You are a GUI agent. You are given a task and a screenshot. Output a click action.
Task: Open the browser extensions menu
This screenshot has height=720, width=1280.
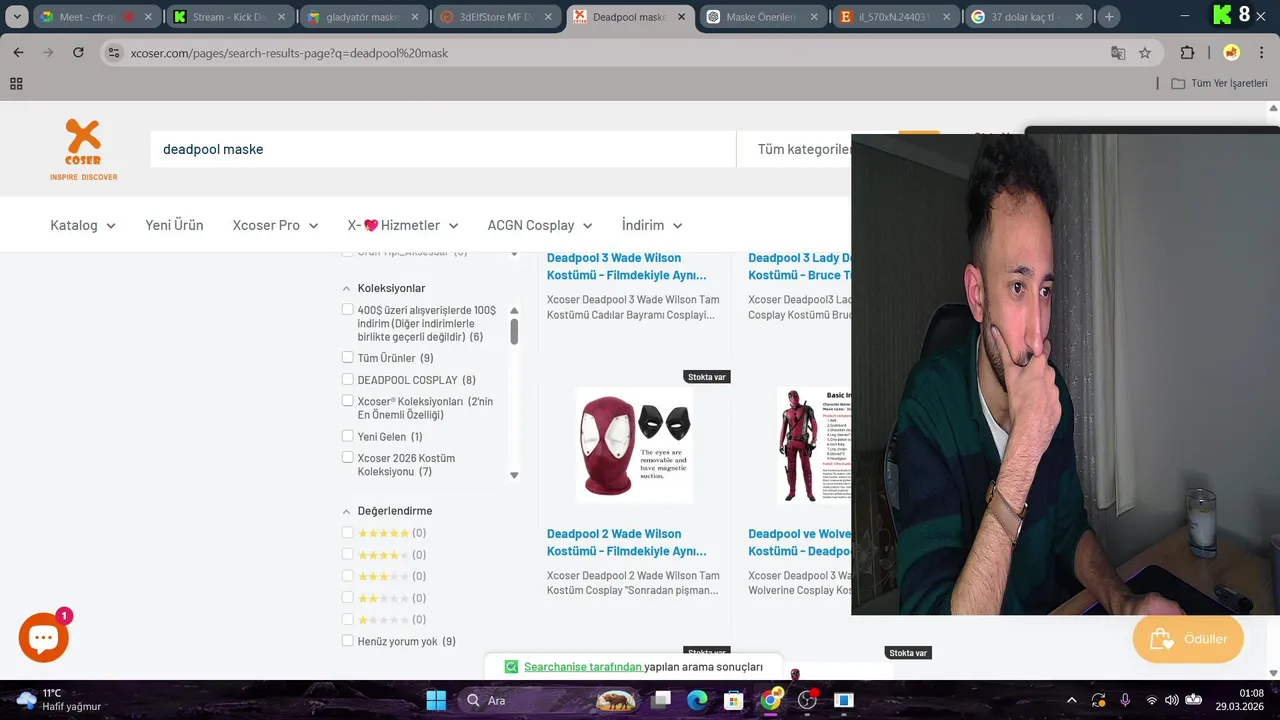click(x=1187, y=53)
